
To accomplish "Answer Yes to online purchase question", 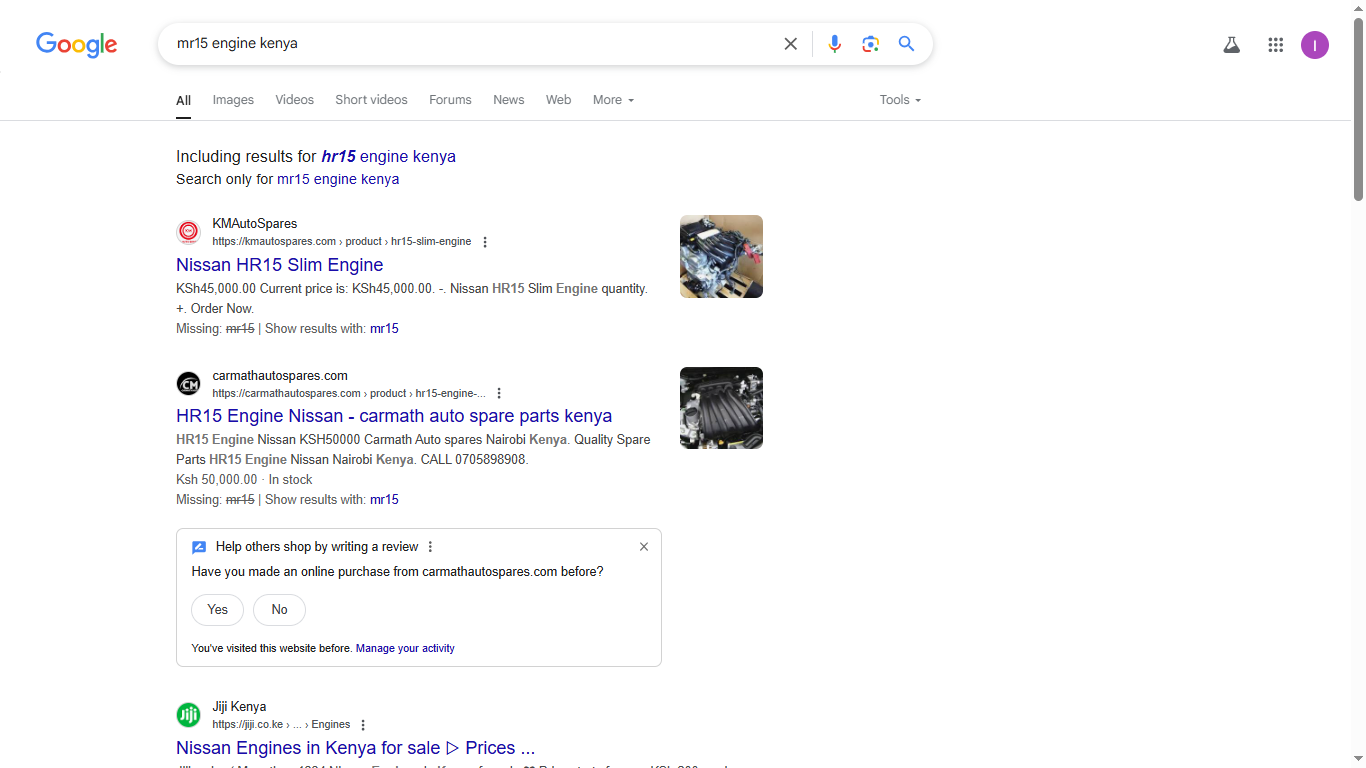I will (217, 610).
